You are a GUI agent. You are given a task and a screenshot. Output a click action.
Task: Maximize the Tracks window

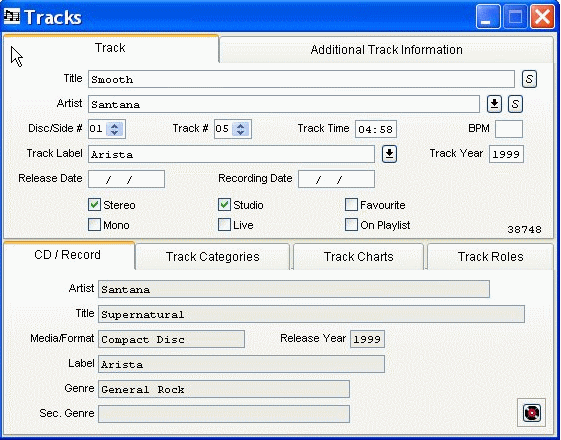[x=515, y=16]
